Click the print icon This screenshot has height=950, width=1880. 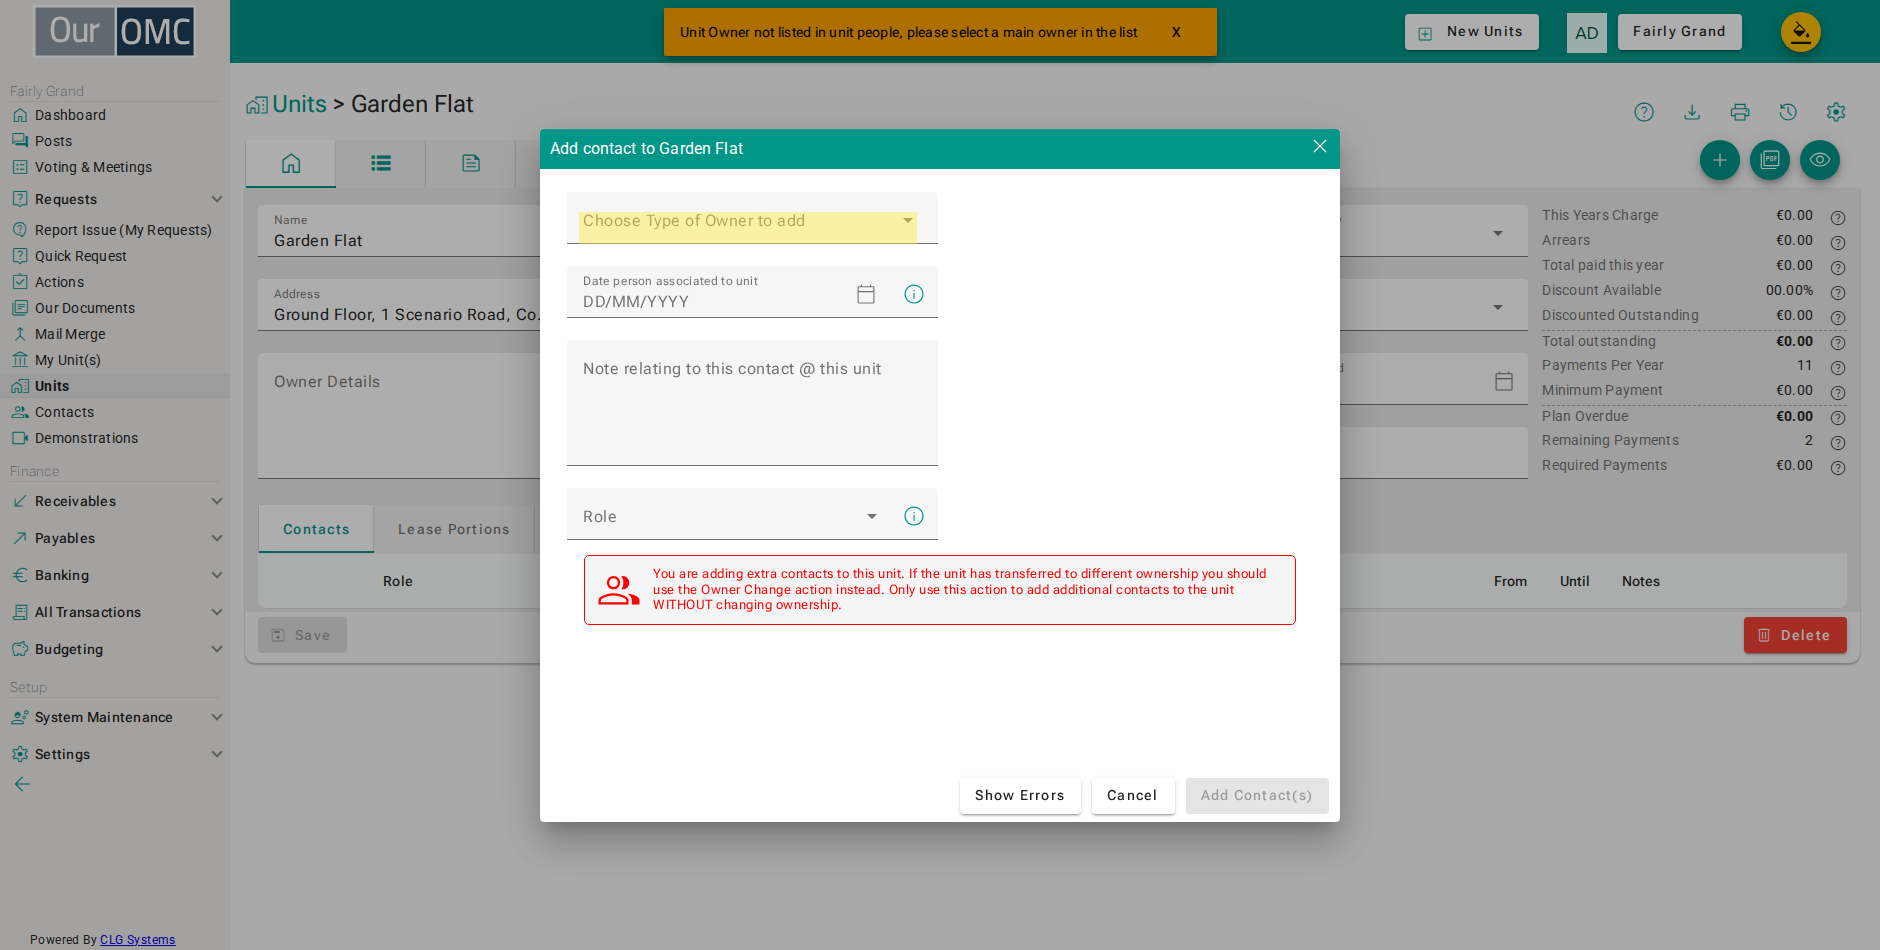1740,112
